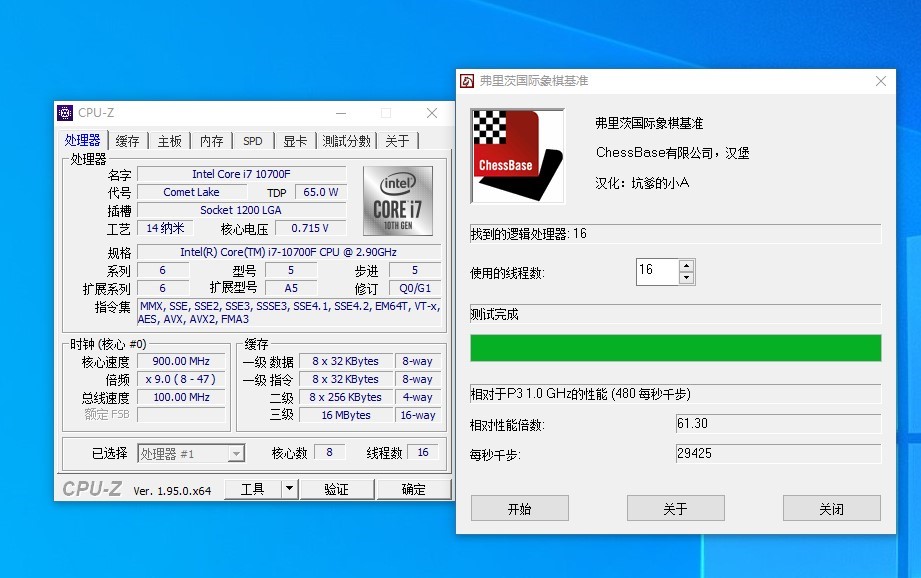Click the 关闭 button in the benchmark window
Screen dimensions: 921x578
[832, 508]
